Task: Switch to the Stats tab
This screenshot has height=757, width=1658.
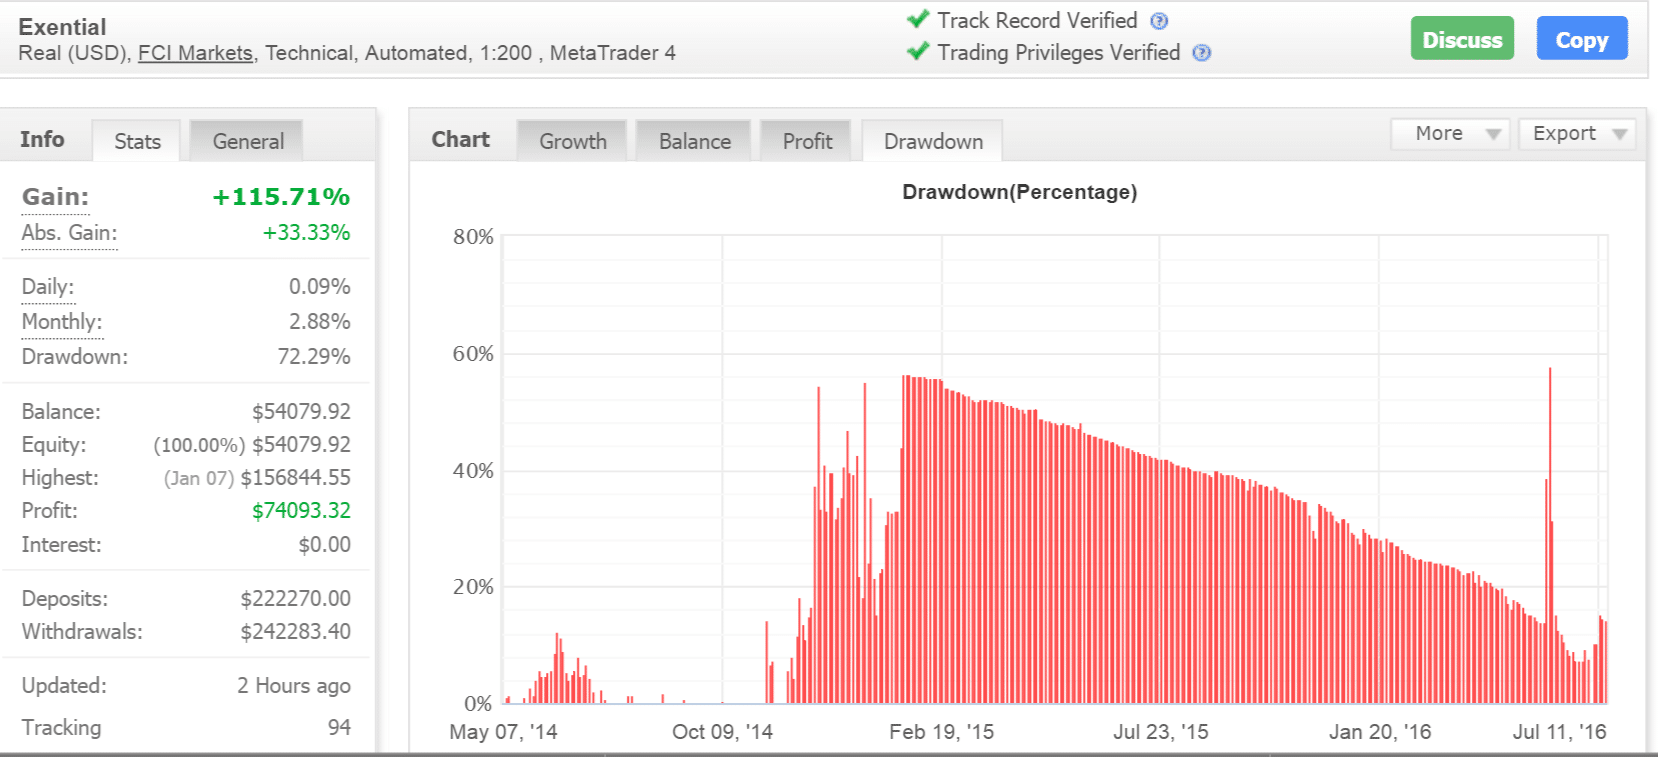Action: coord(137,141)
